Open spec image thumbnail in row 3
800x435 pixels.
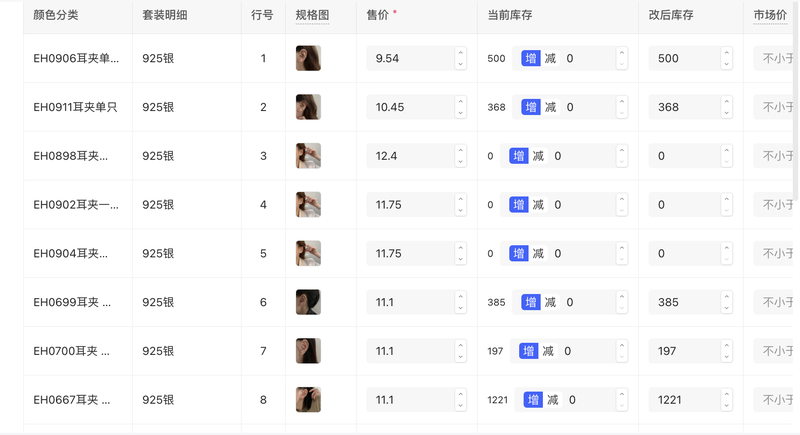pyautogui.click(x=308, y=156)
